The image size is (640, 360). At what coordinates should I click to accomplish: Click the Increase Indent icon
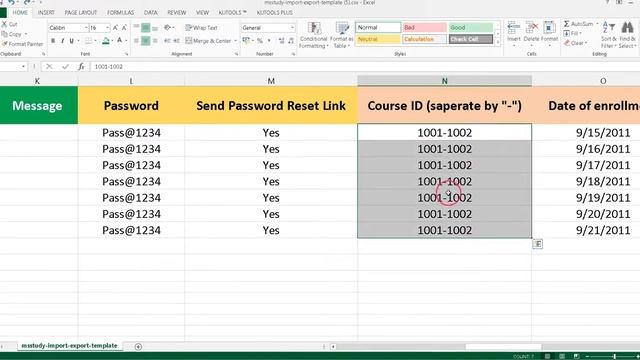click(x=176, y=41)
